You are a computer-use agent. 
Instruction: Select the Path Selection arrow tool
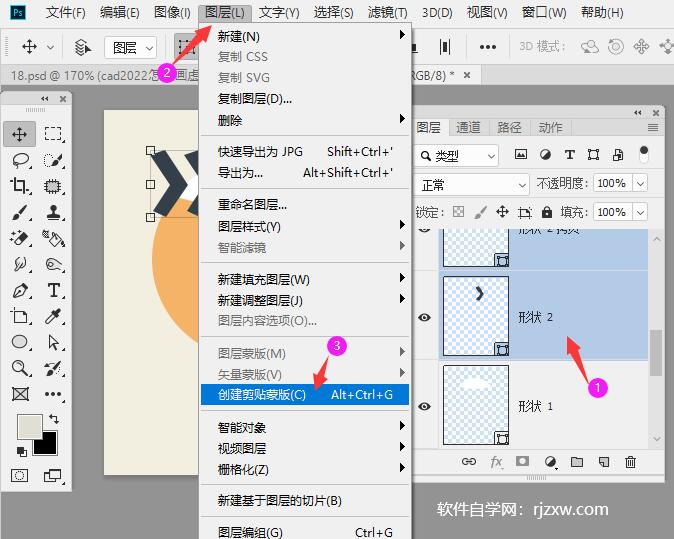[53, 342]
